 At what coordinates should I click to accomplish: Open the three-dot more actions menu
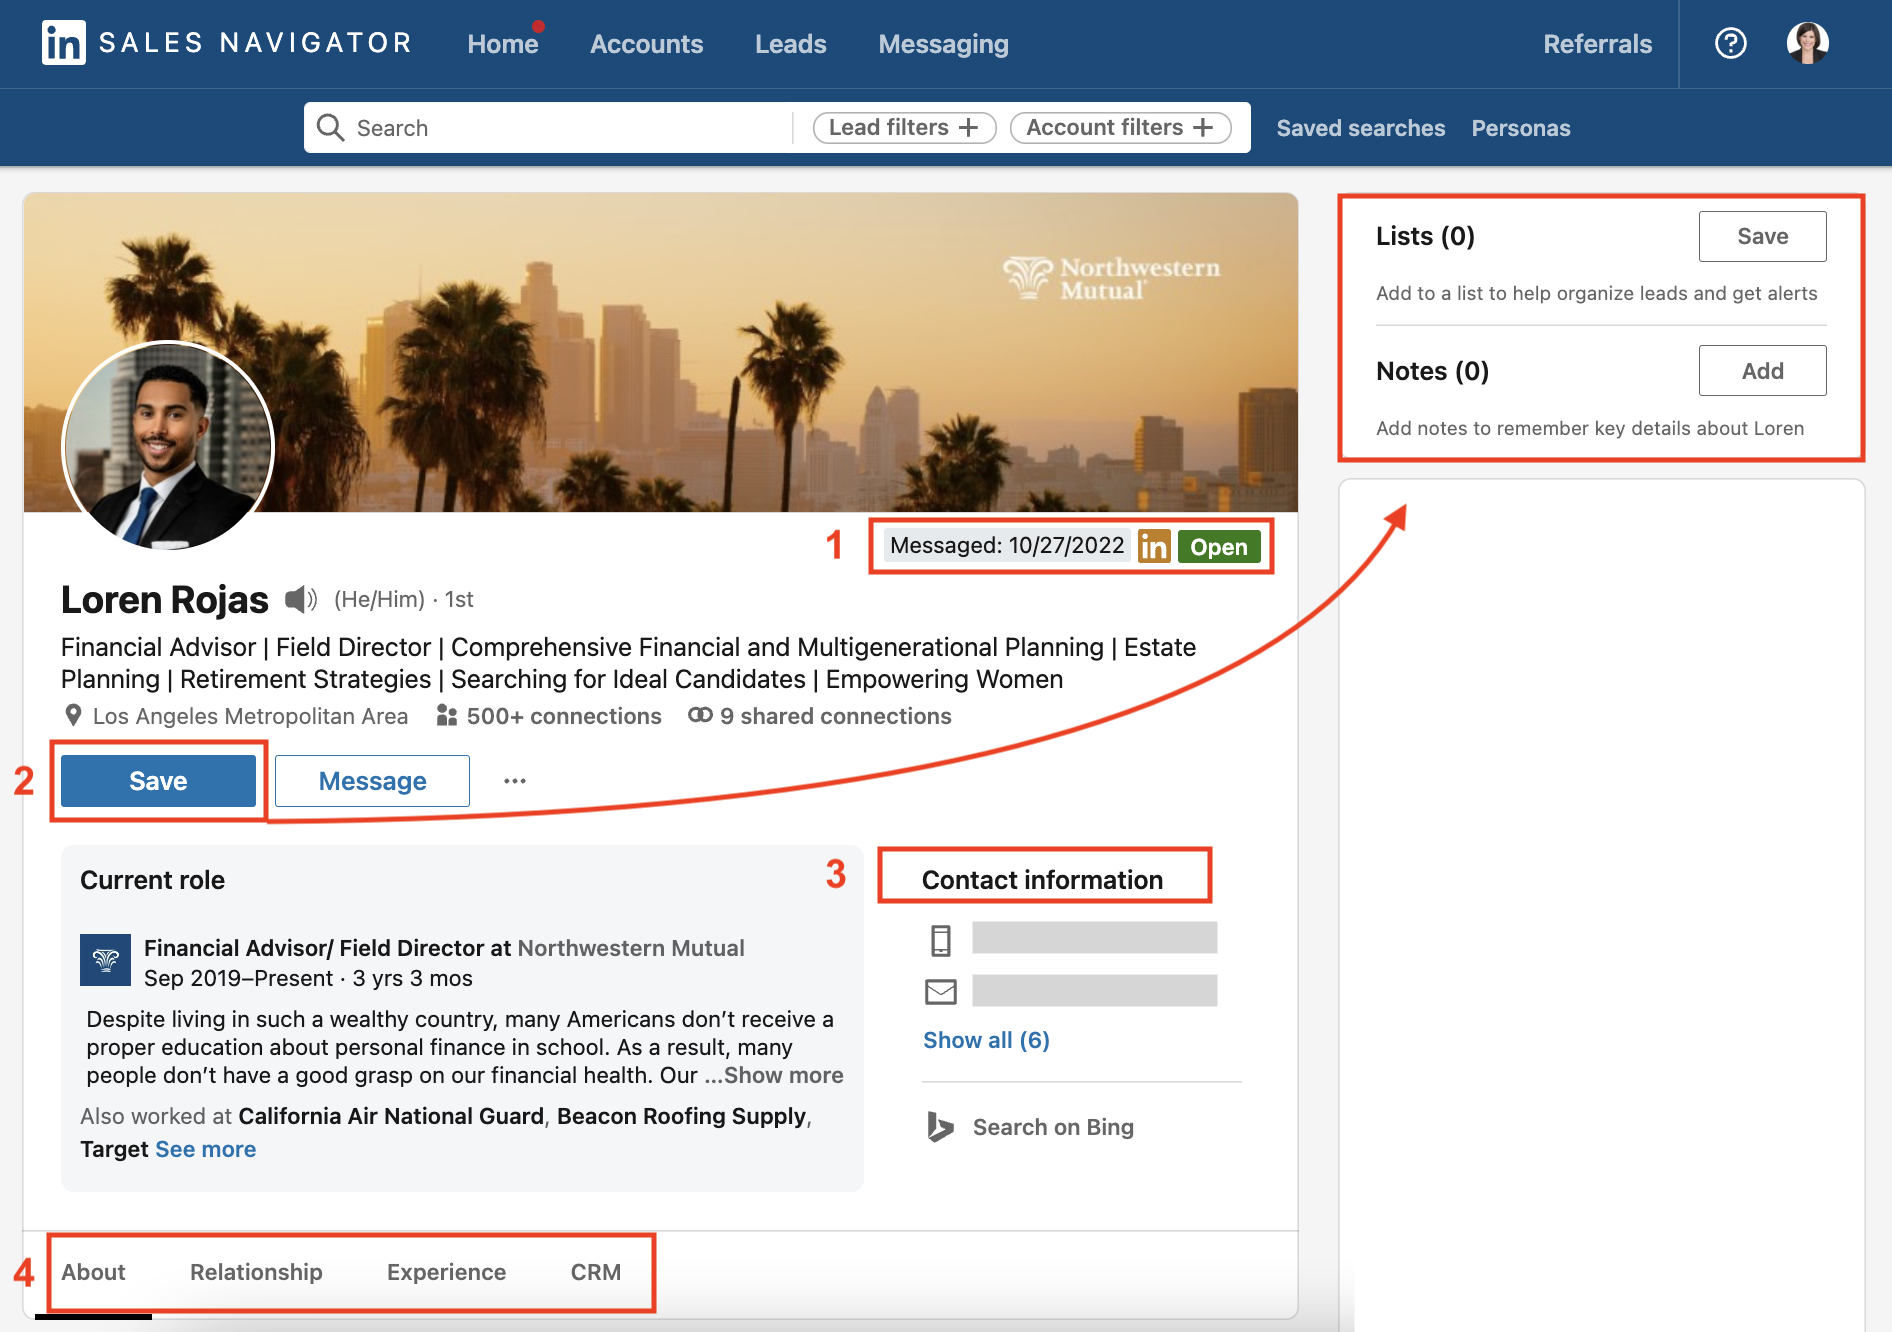pos(515,781)
